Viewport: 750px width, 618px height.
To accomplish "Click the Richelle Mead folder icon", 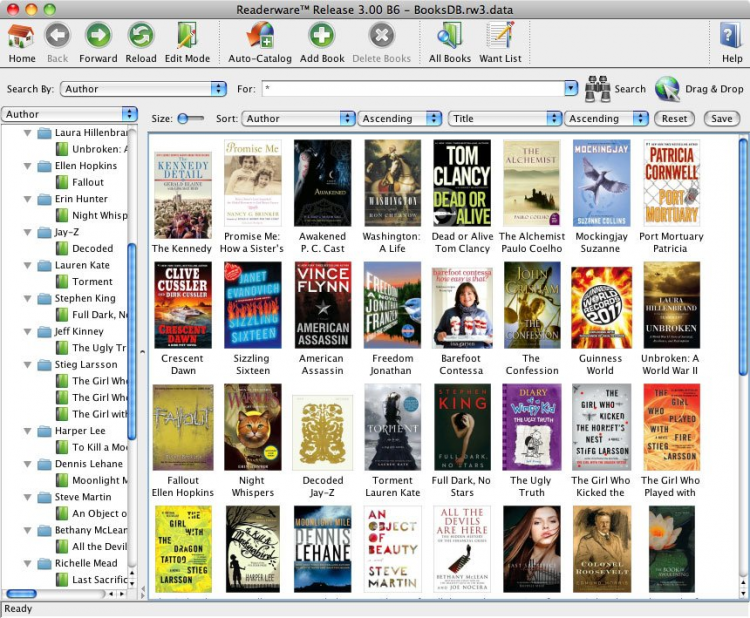I will coord(44,563).
